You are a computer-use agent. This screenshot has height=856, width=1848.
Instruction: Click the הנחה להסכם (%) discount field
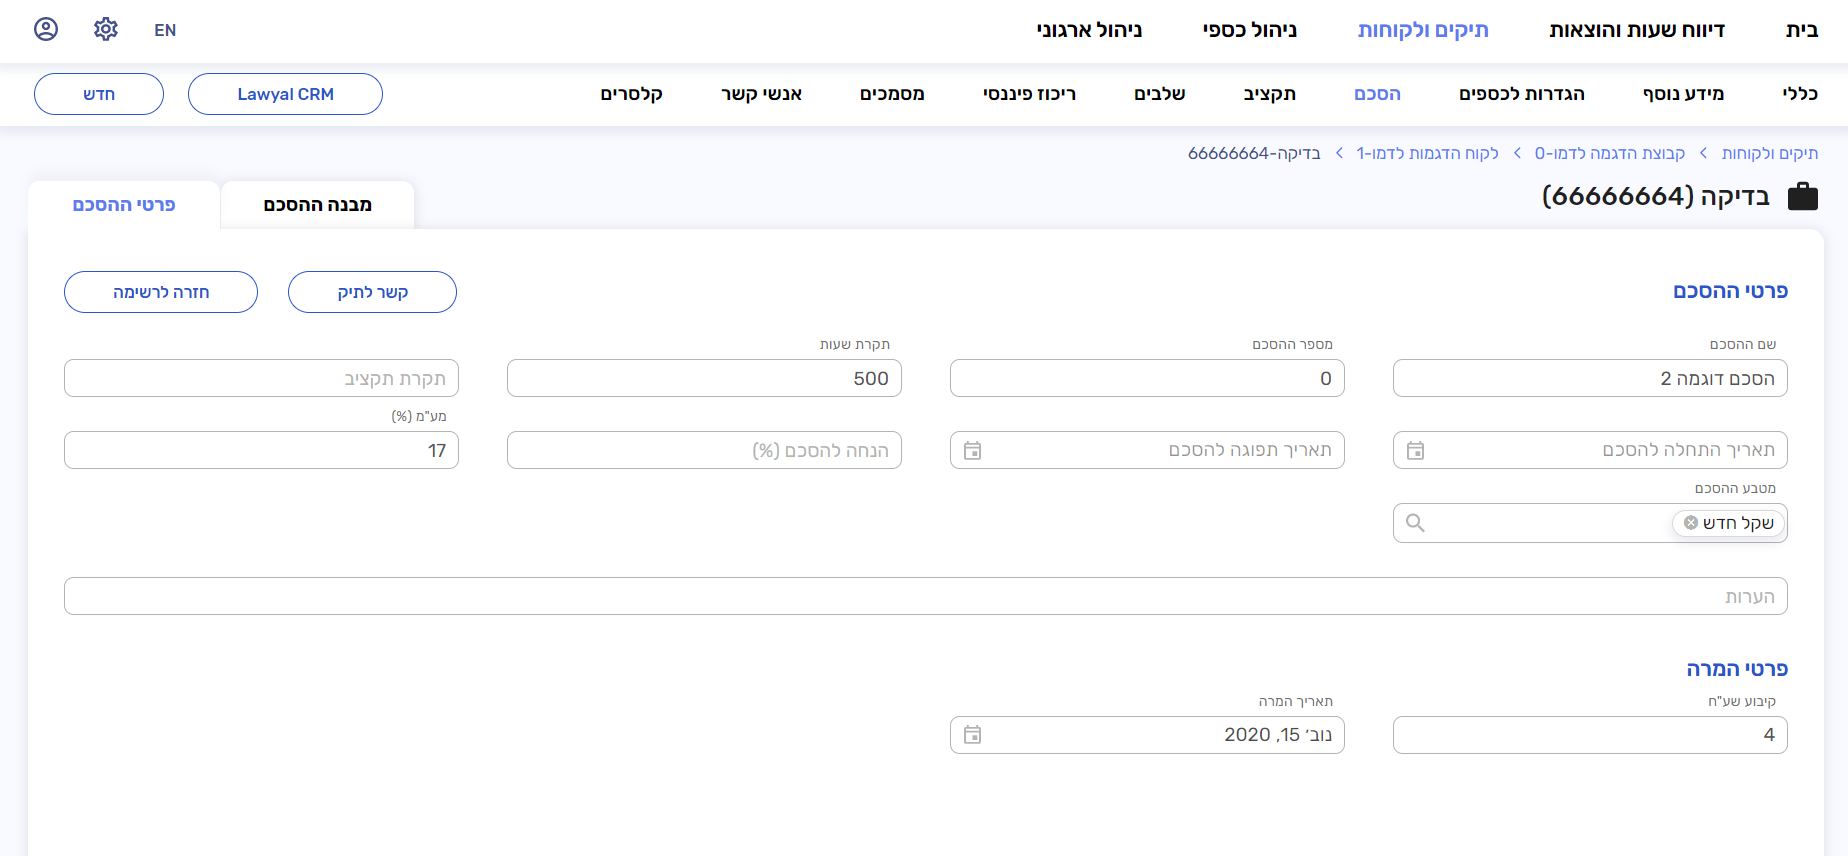pos(704,451)
